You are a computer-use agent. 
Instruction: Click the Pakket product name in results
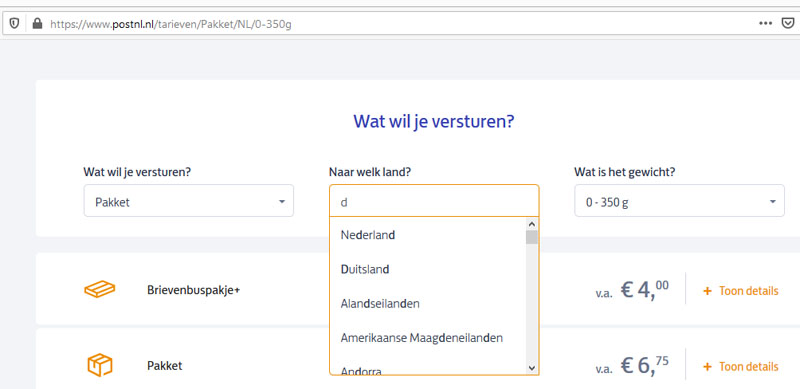(164, 366)
